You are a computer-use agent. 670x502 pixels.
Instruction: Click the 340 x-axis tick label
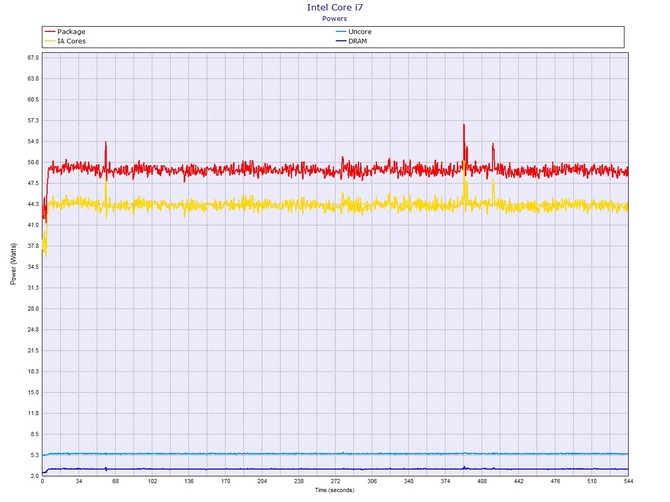pos(409,481)
